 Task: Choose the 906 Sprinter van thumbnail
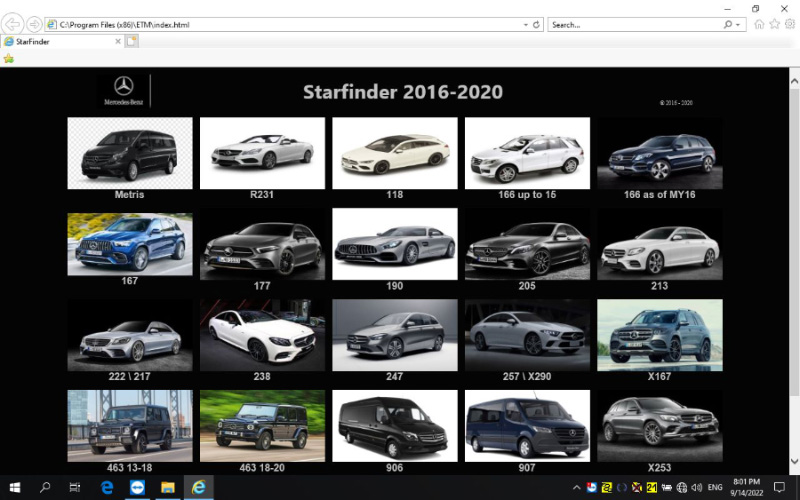click(x=395, y=426)
